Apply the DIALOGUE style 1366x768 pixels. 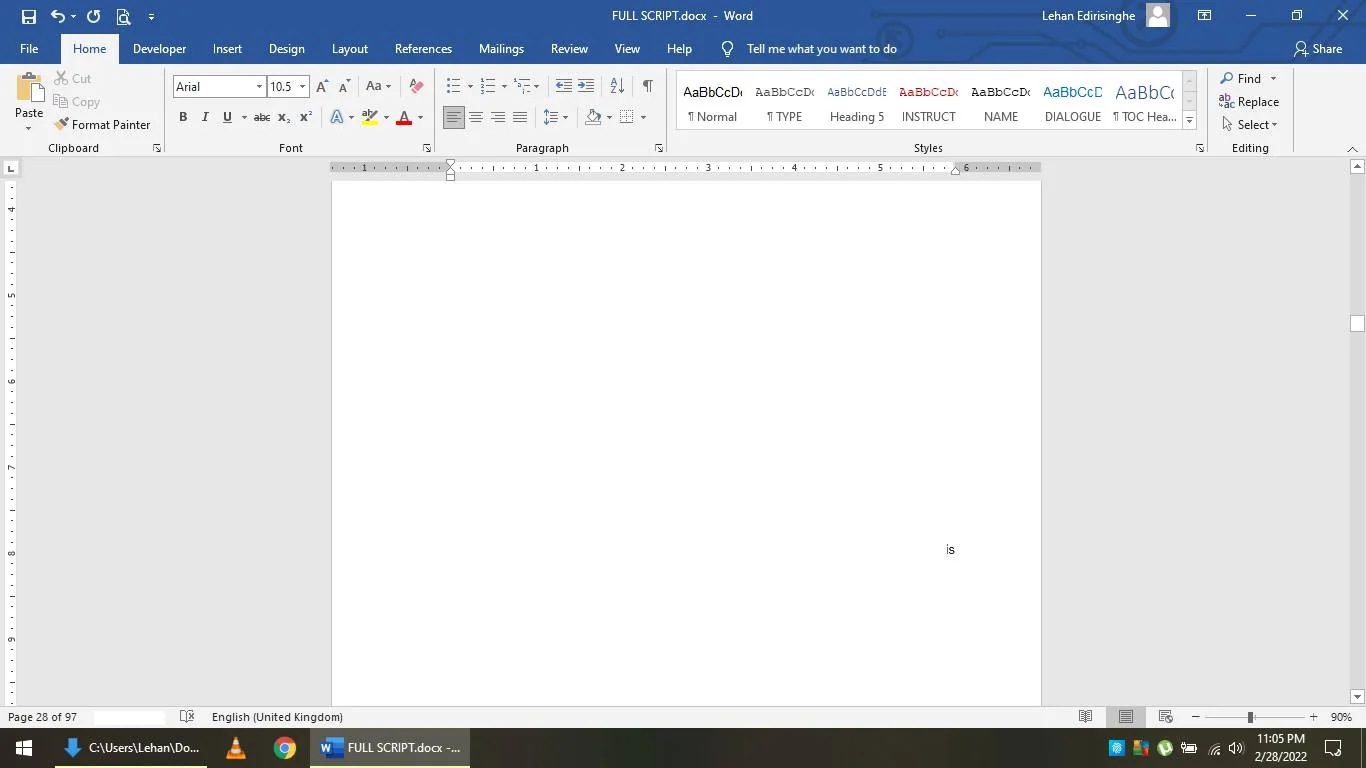point(1072,100)
